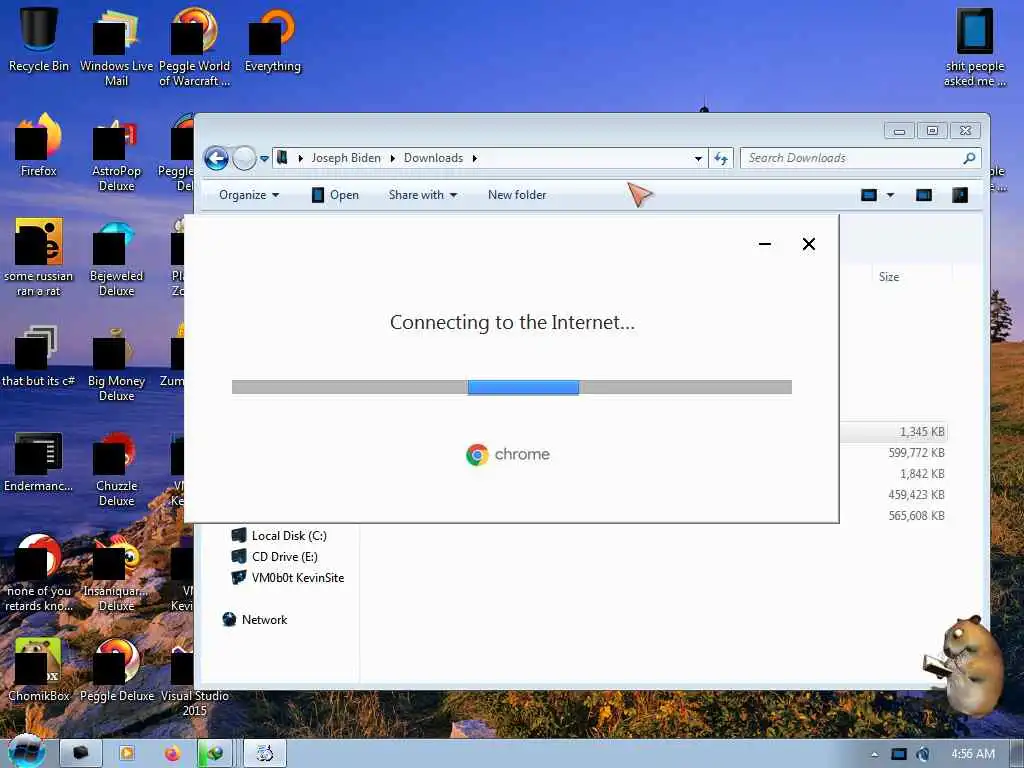
Task: Click the first pinned taskbar app button
Action: click(x=81, y=753)
